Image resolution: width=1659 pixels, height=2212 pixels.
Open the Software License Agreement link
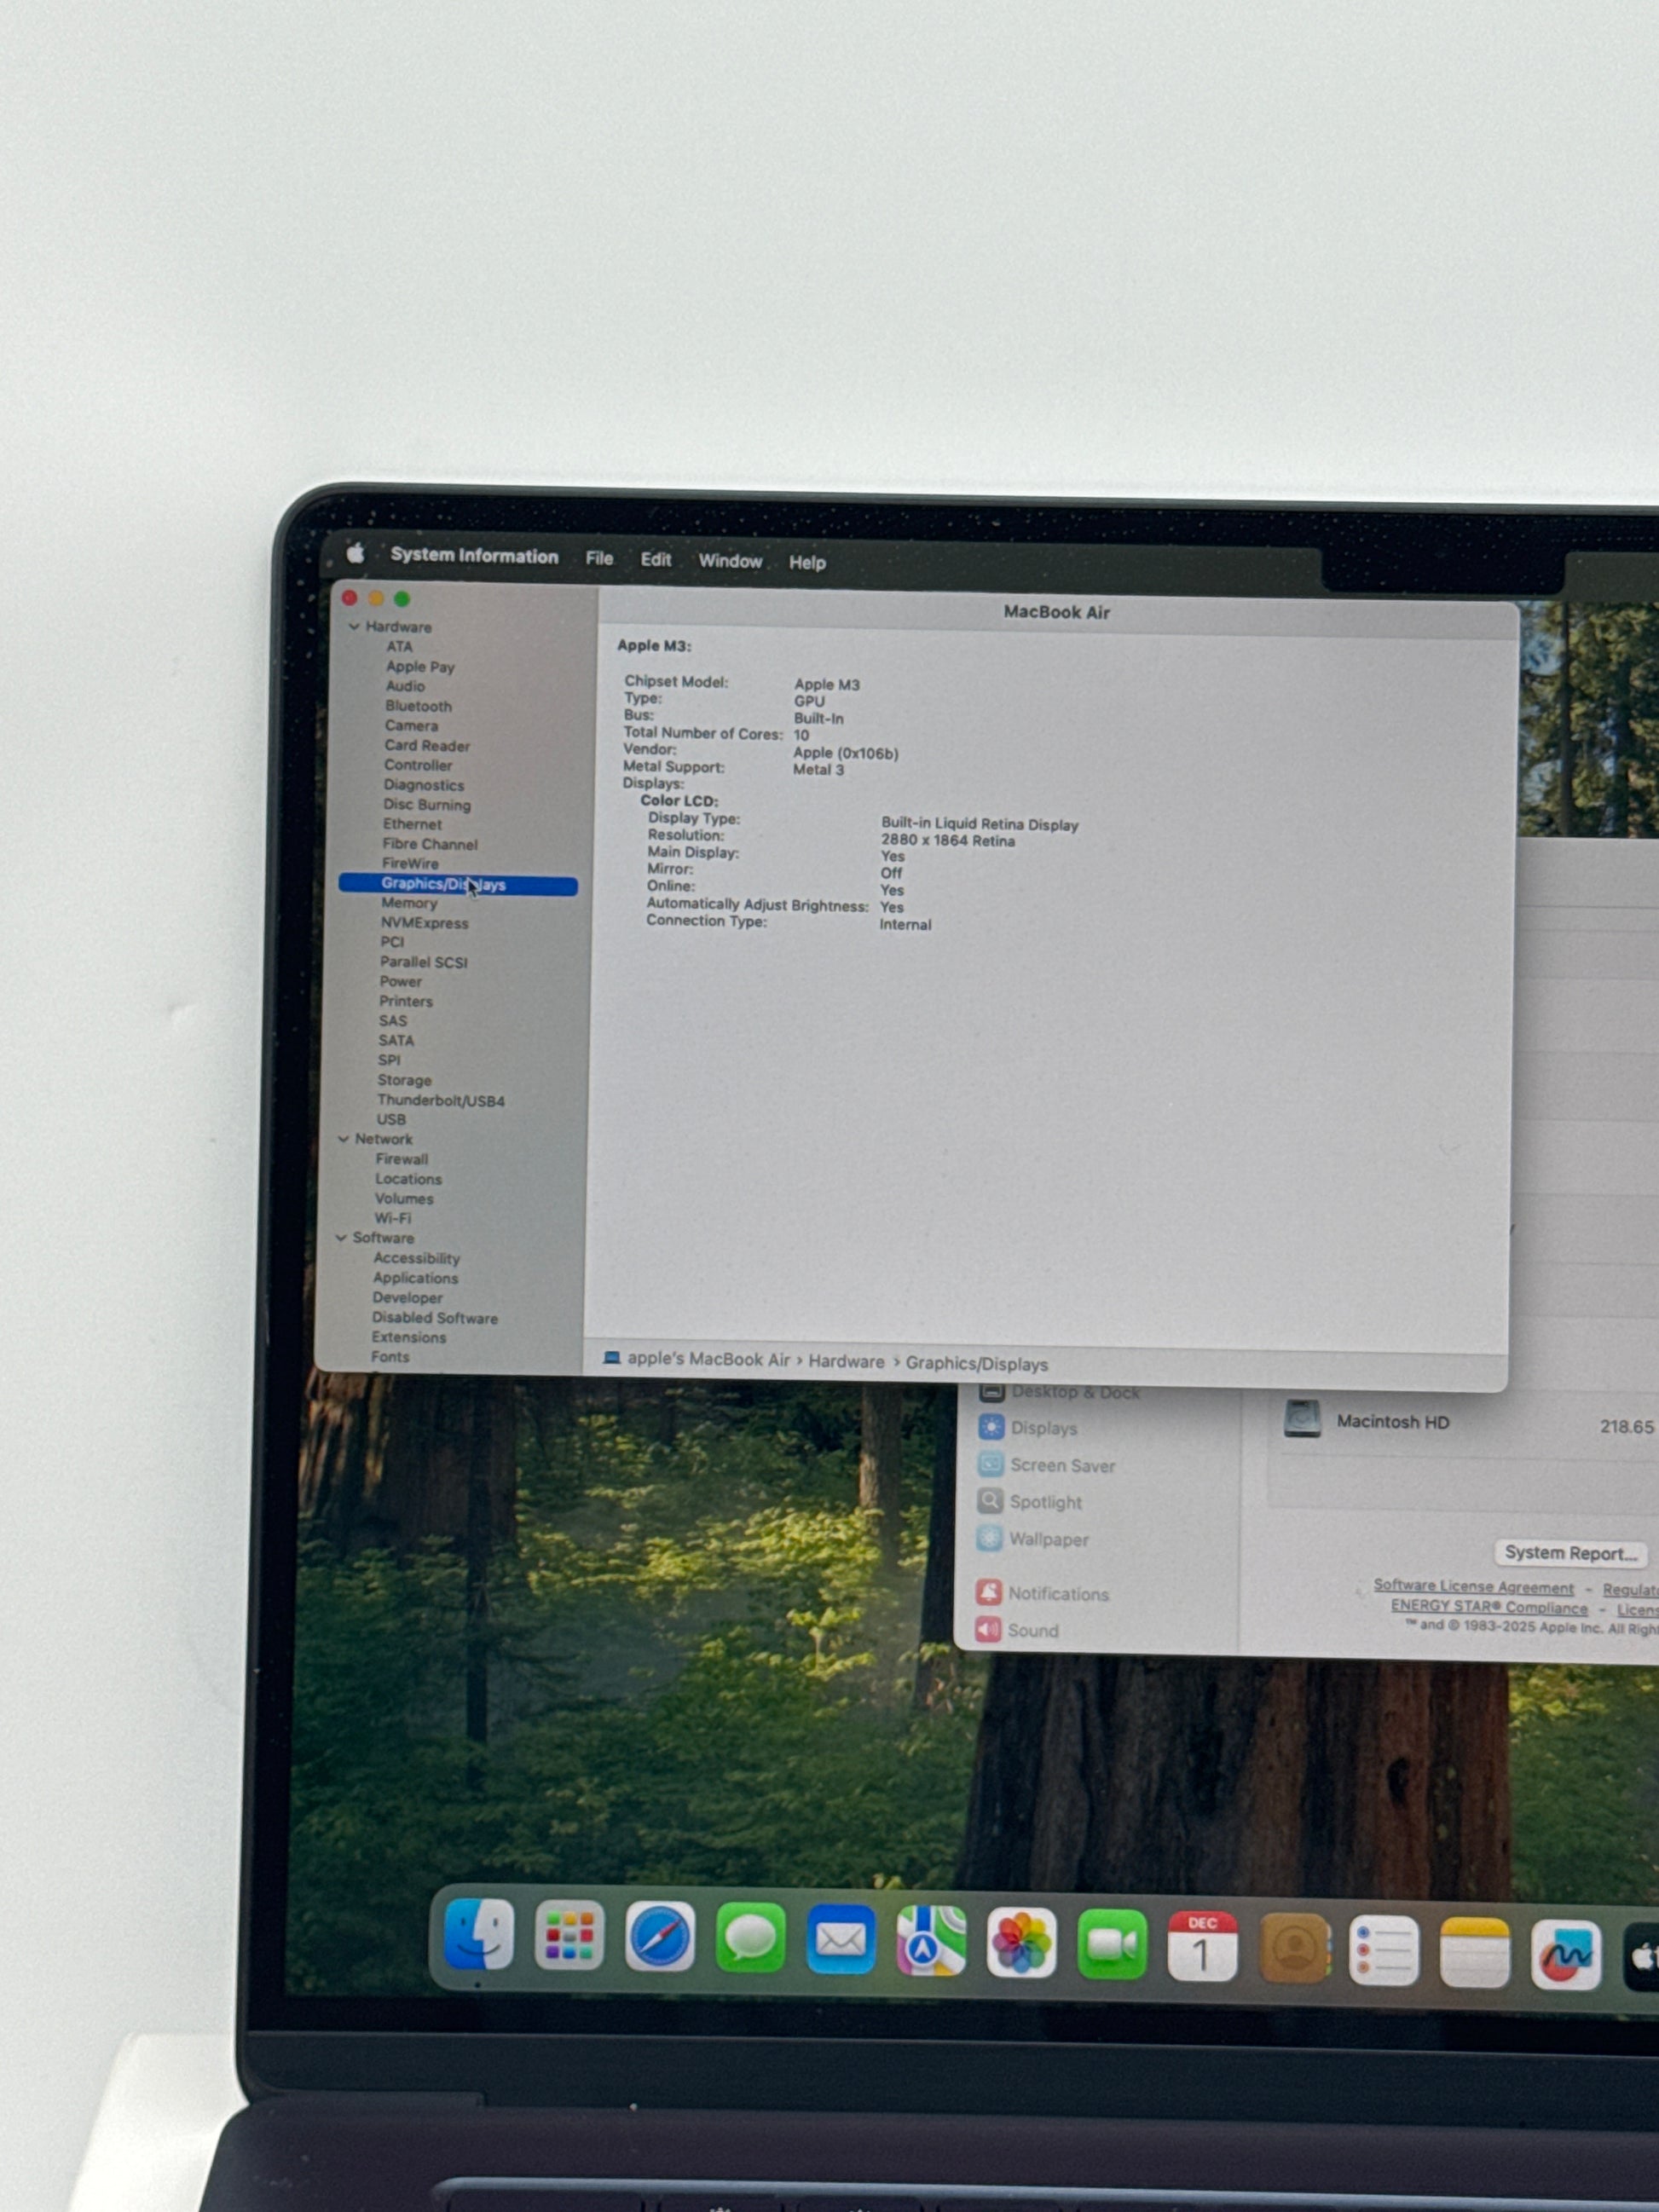pos(1473,1586)
